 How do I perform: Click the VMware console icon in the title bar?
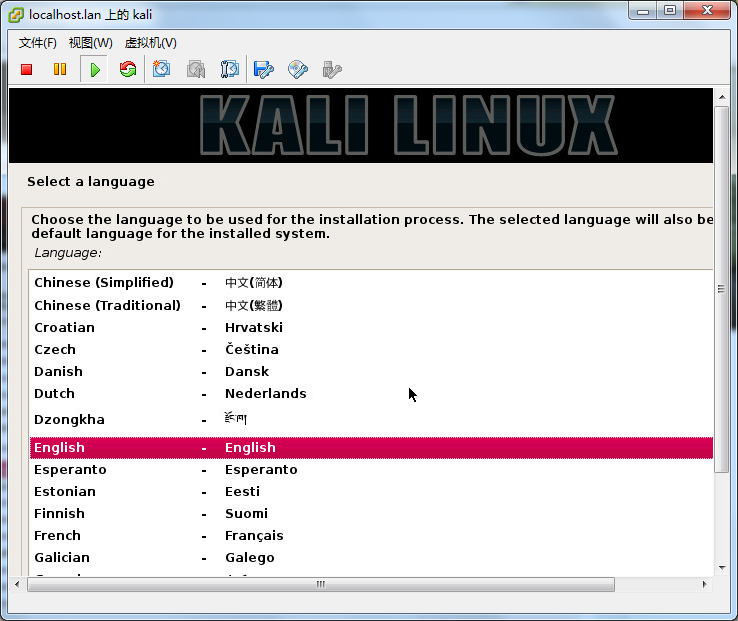[x=16, y=15]
